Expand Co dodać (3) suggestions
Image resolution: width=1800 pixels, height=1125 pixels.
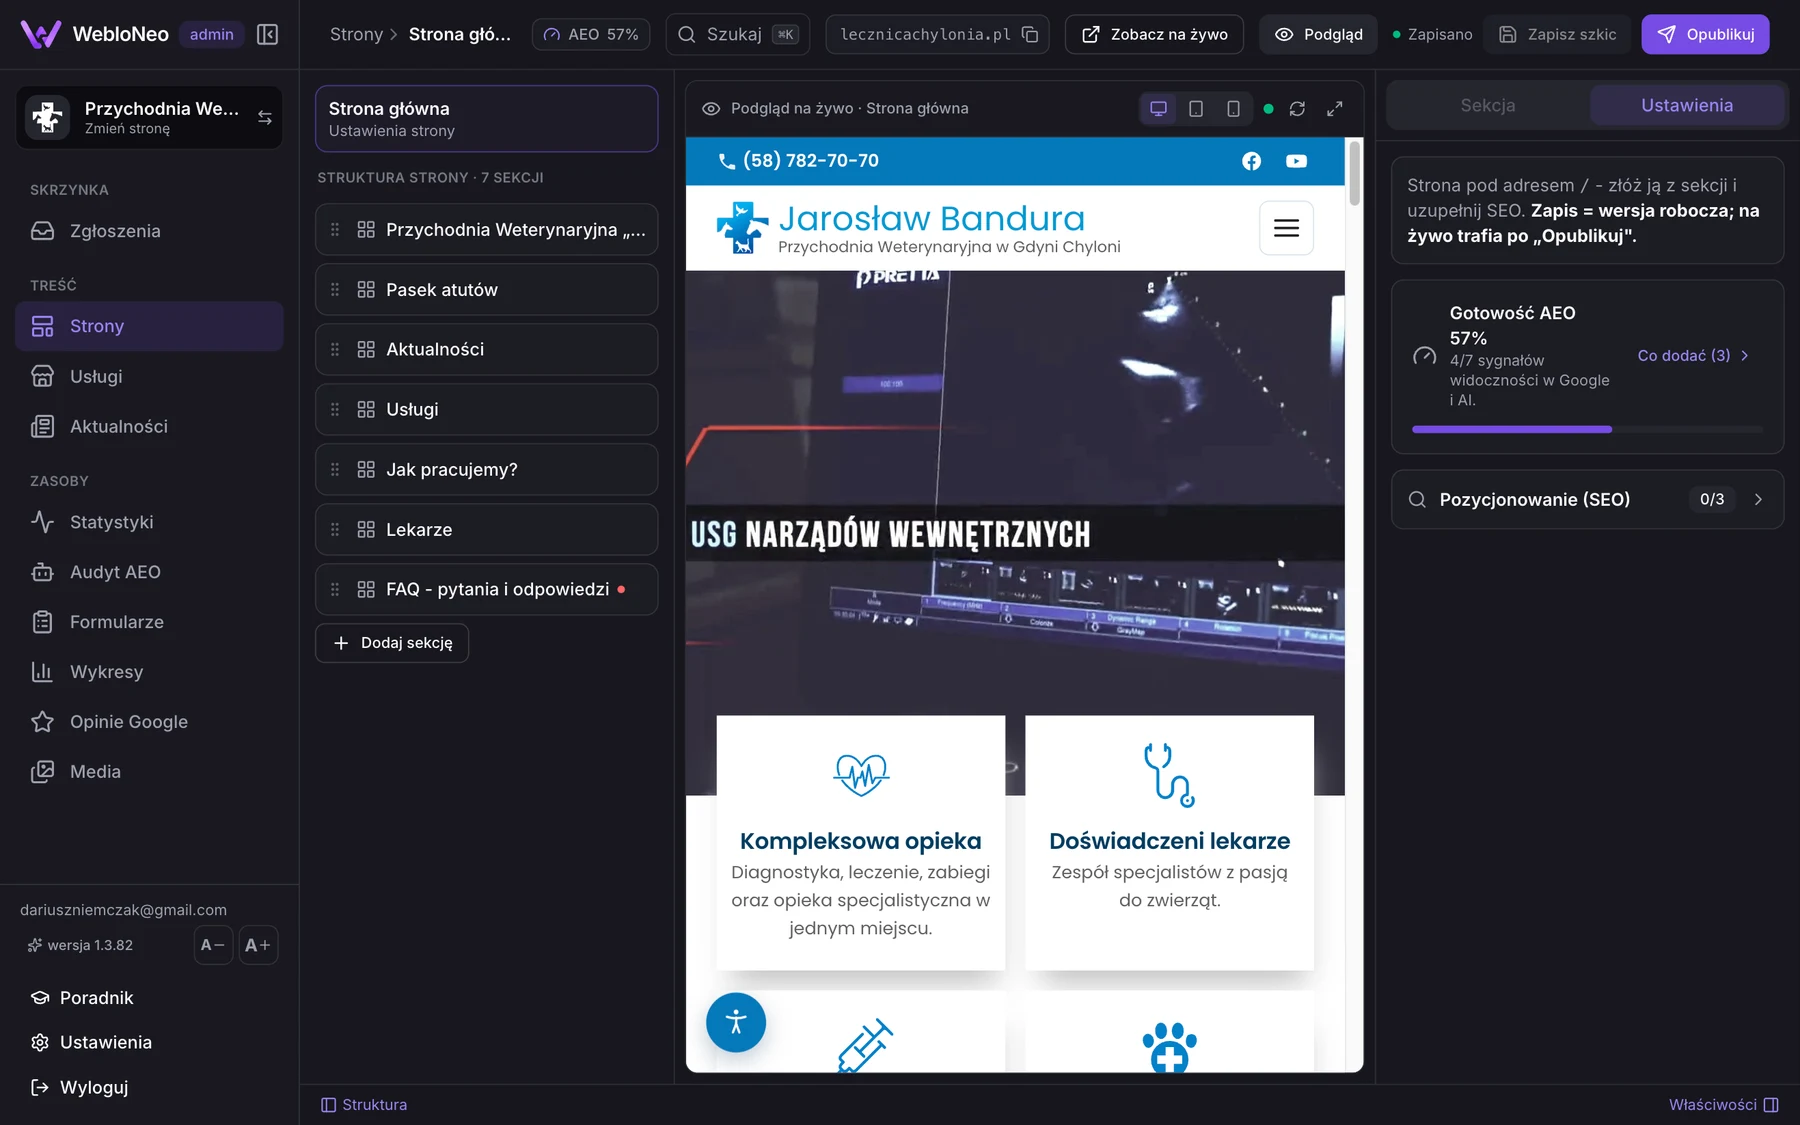(1693, 356)
